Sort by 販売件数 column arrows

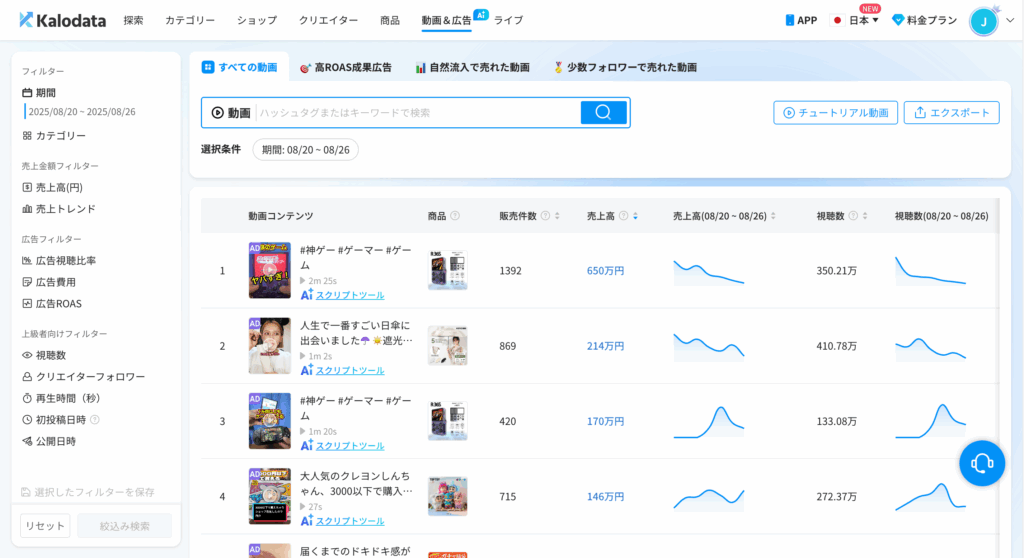pos(557,216)
